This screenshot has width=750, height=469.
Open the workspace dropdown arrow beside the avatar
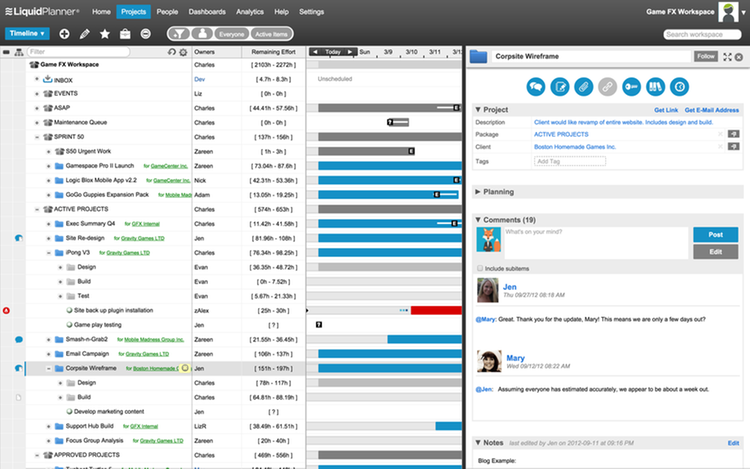[743, 13]
